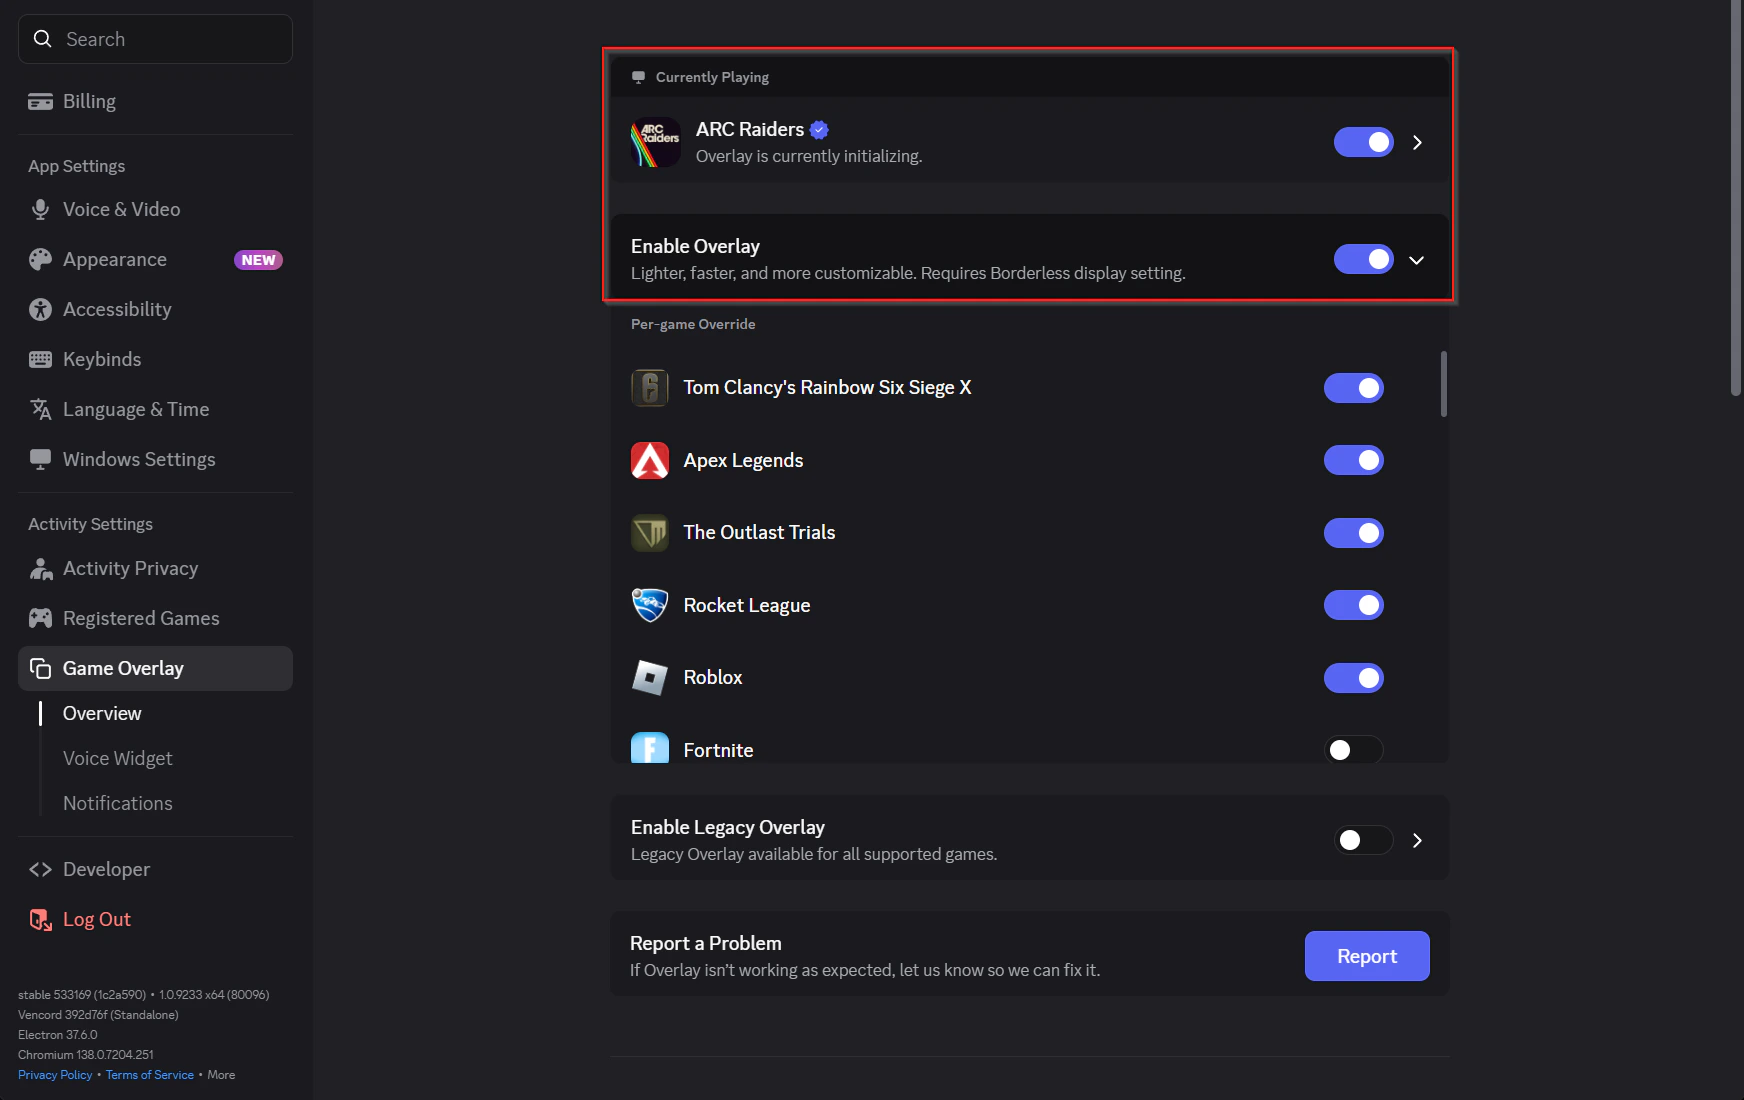
Task: Open Activity Privacy settings
Action: click(155, 568)
